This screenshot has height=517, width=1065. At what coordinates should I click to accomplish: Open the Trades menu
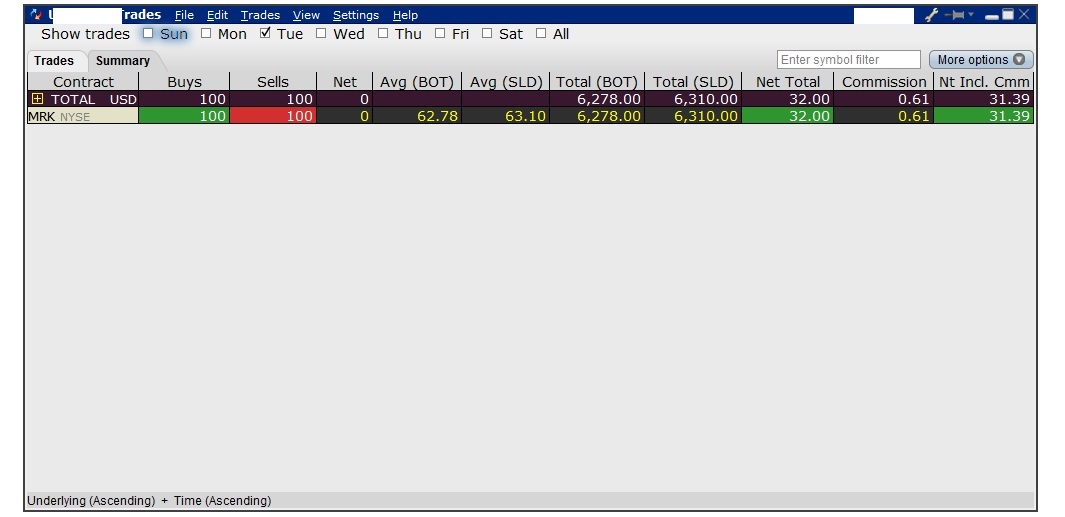[260, 15]
